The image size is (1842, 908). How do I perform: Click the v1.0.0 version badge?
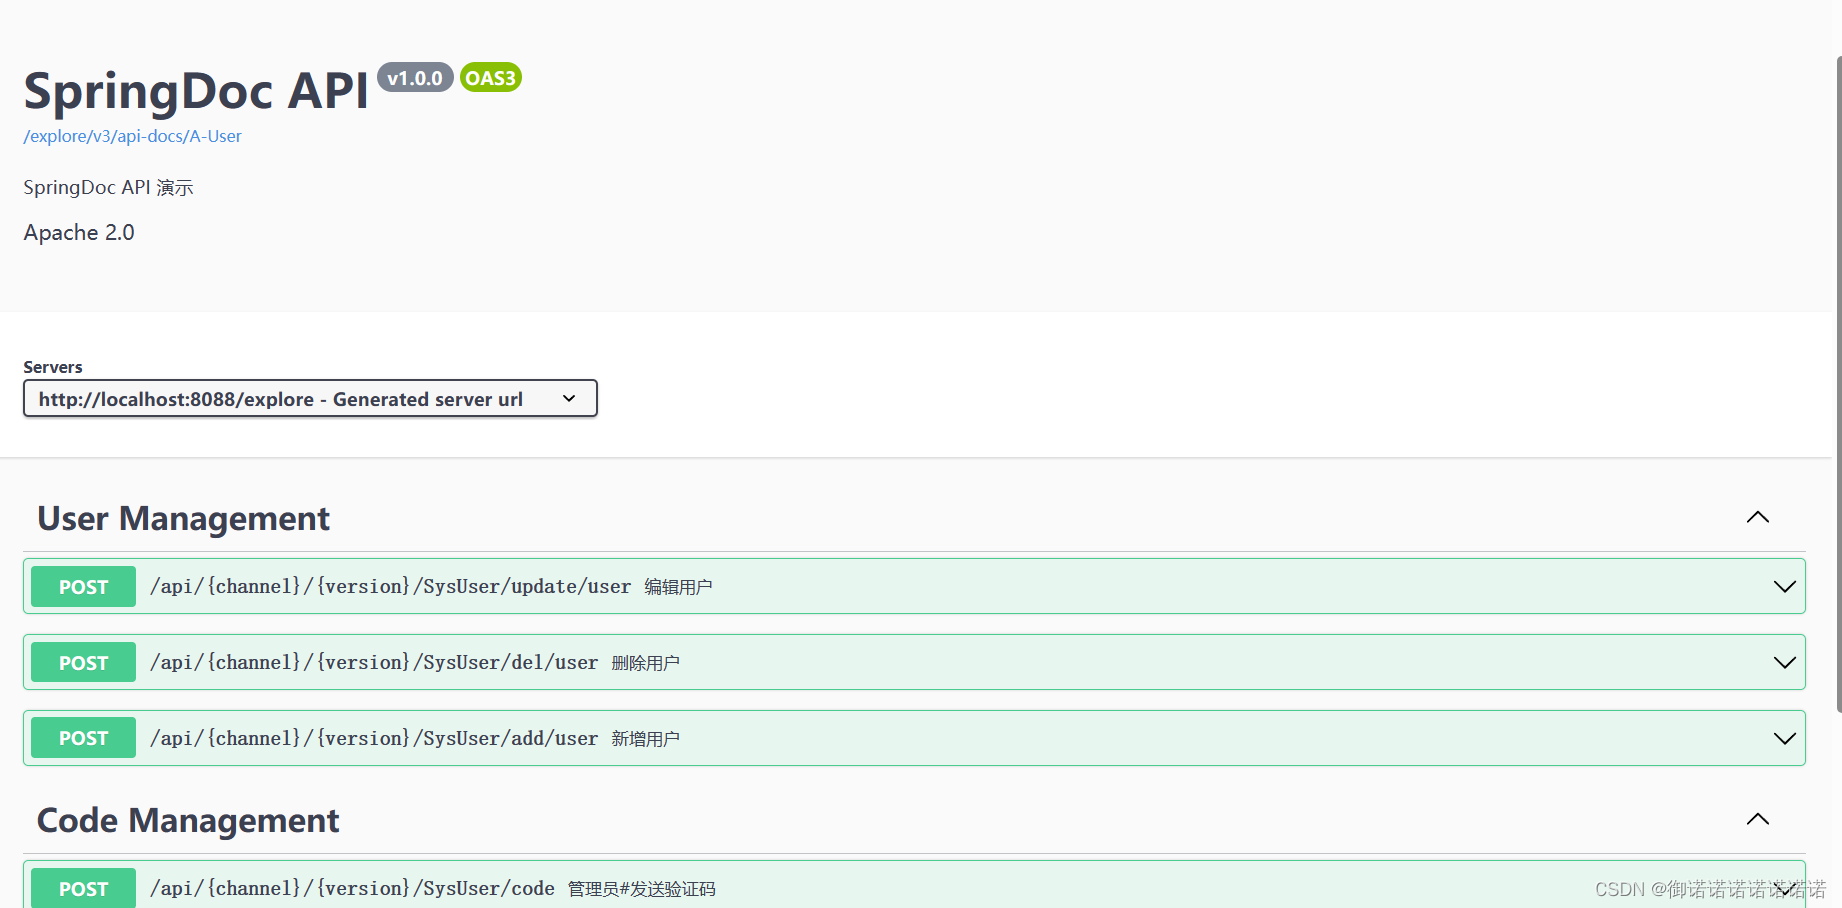[415, 78]
